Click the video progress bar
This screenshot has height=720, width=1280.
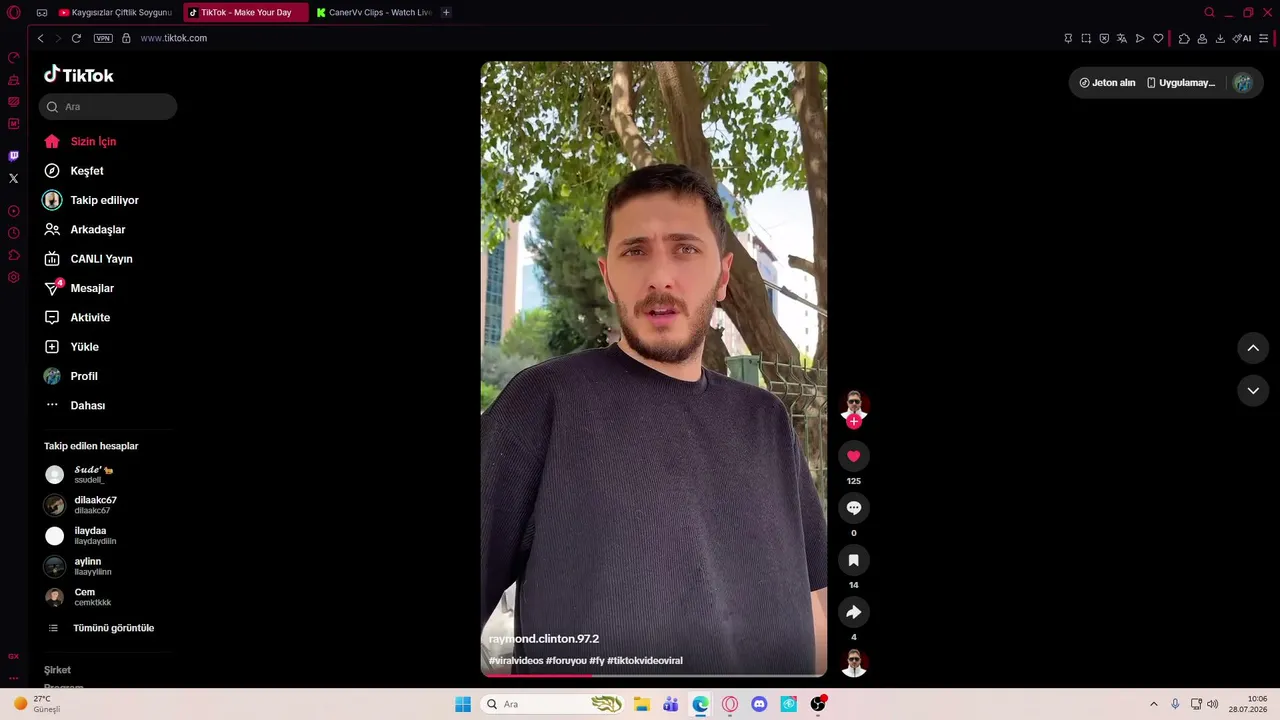coord(654,675)
